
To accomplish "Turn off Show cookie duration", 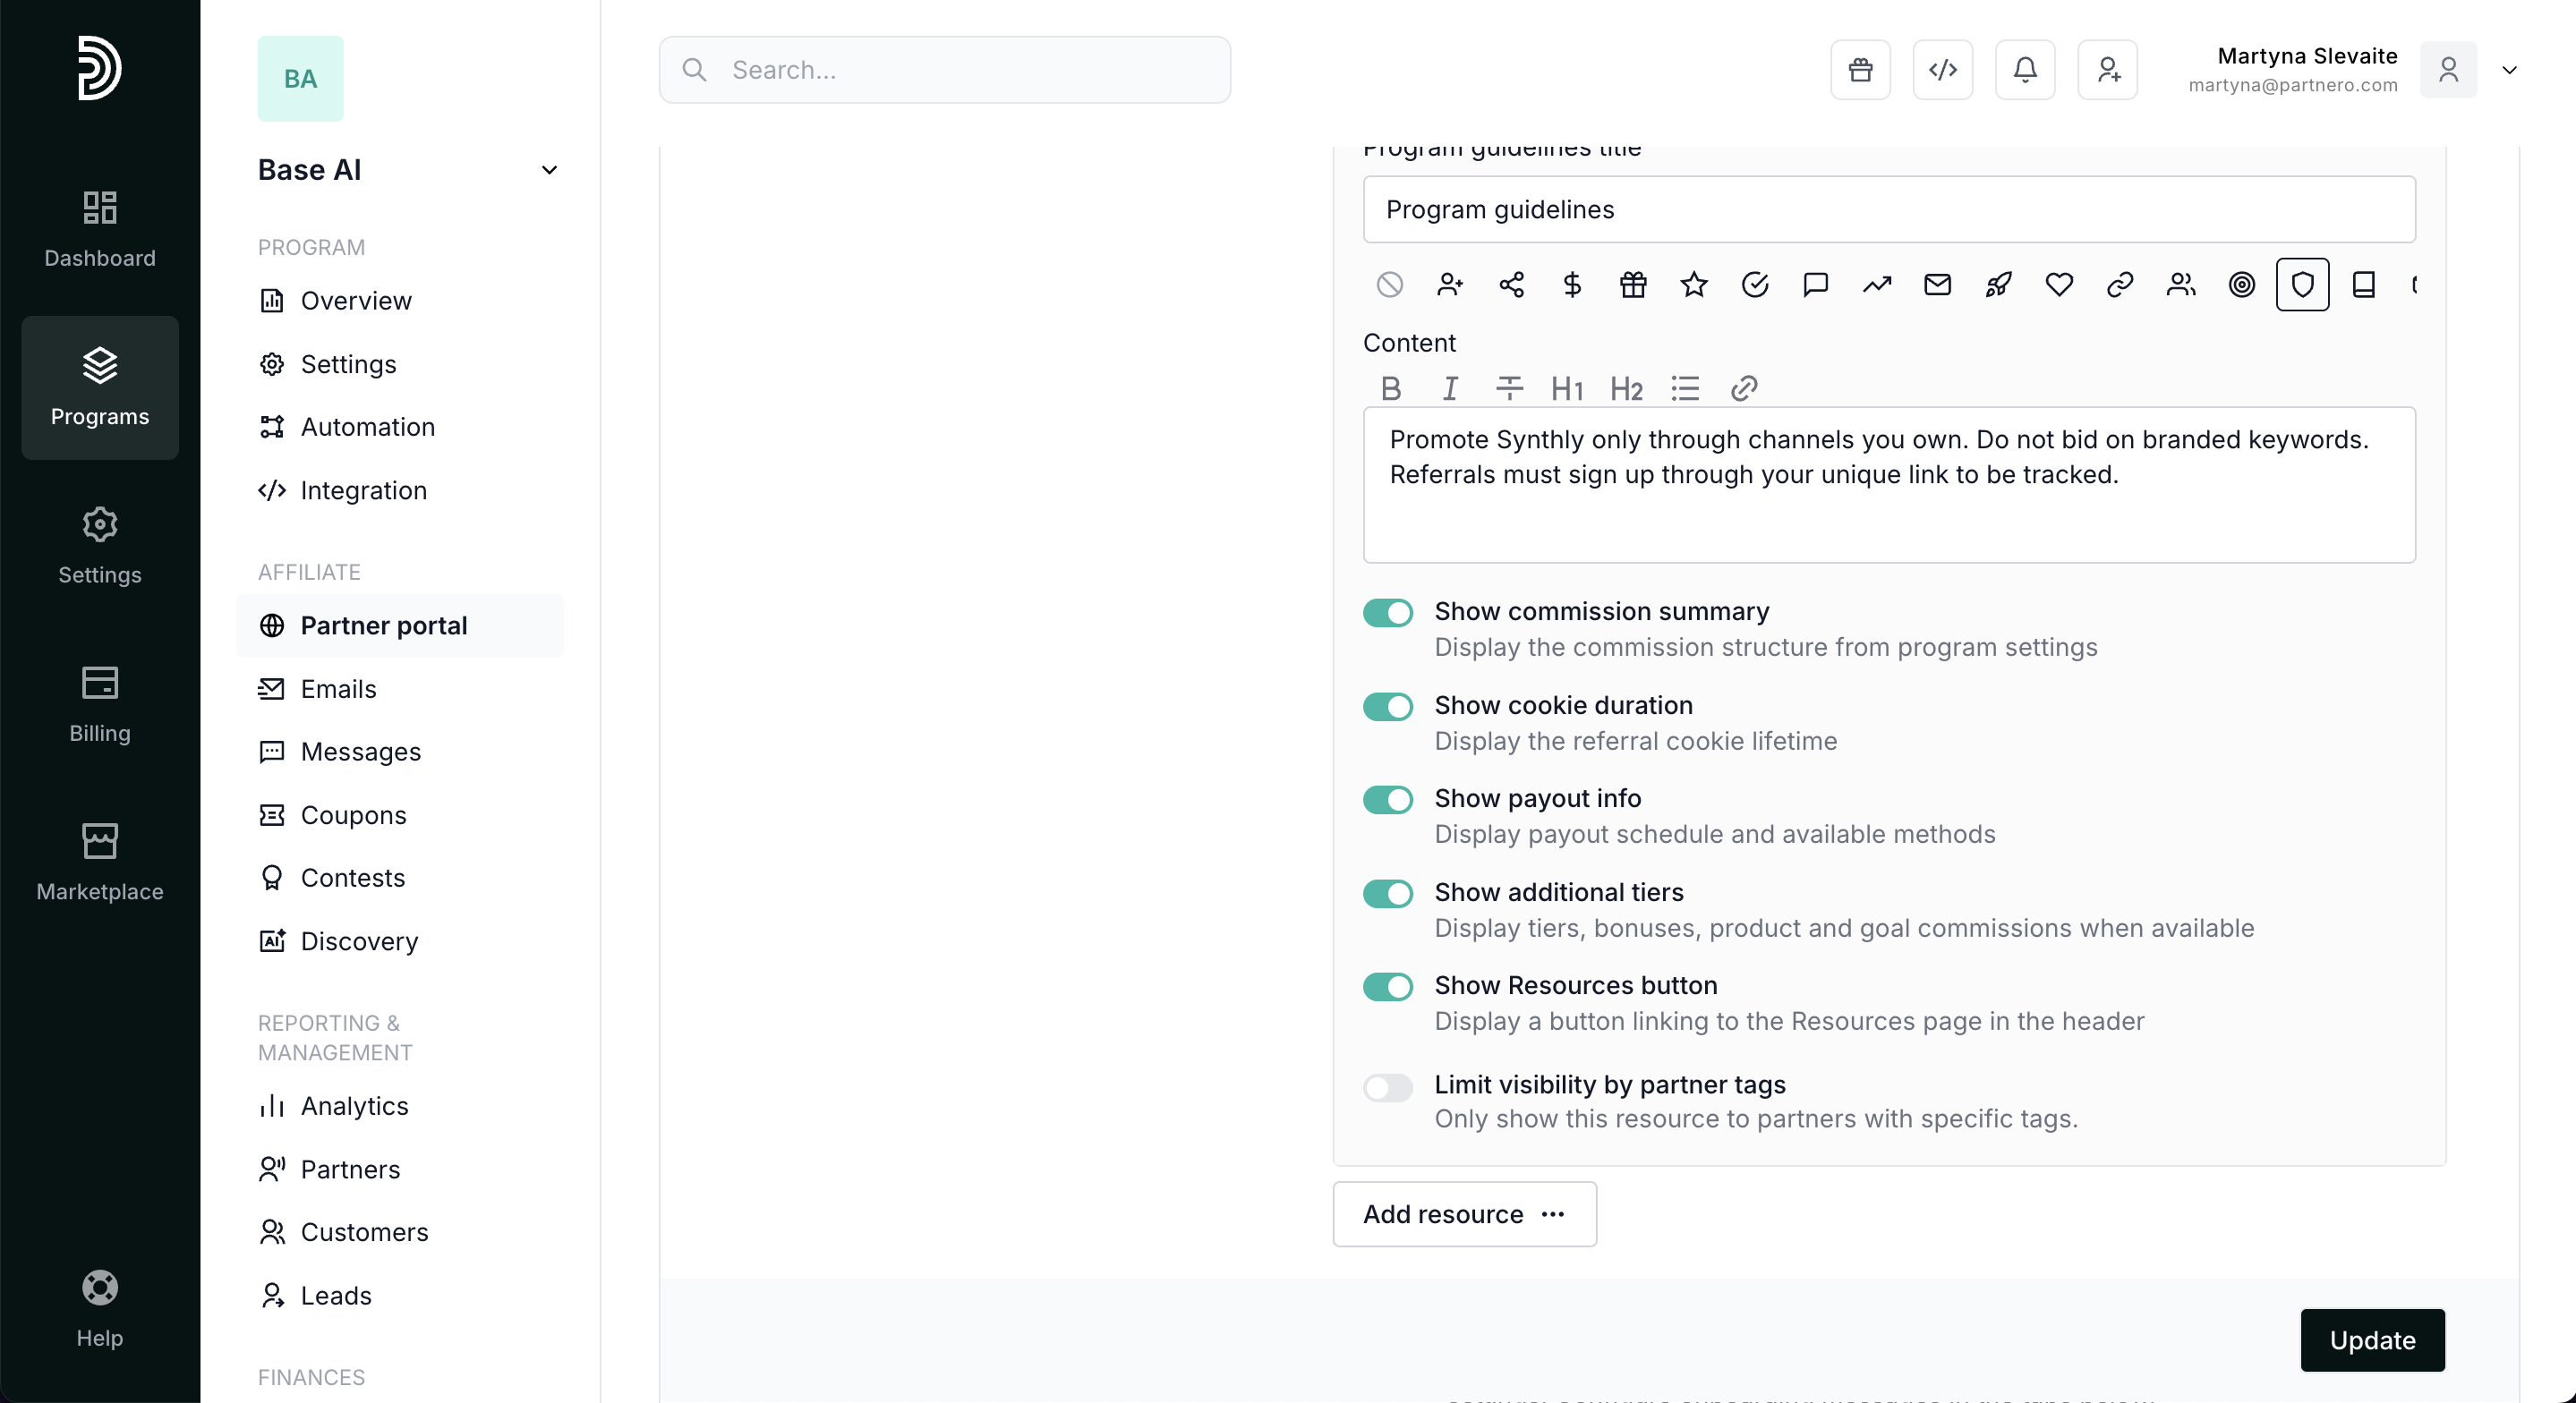I will click(1388, 706).
